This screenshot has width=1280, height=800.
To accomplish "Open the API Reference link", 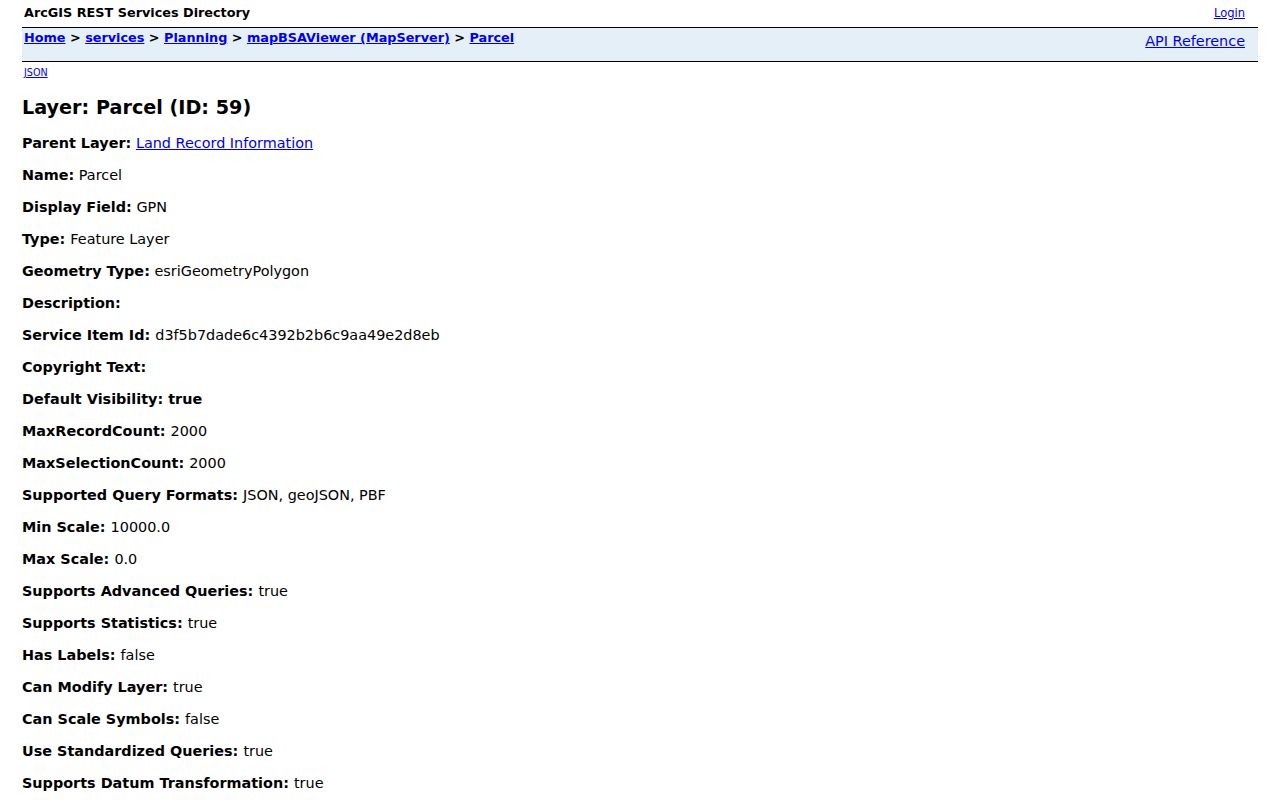I will click(1195, 41).
